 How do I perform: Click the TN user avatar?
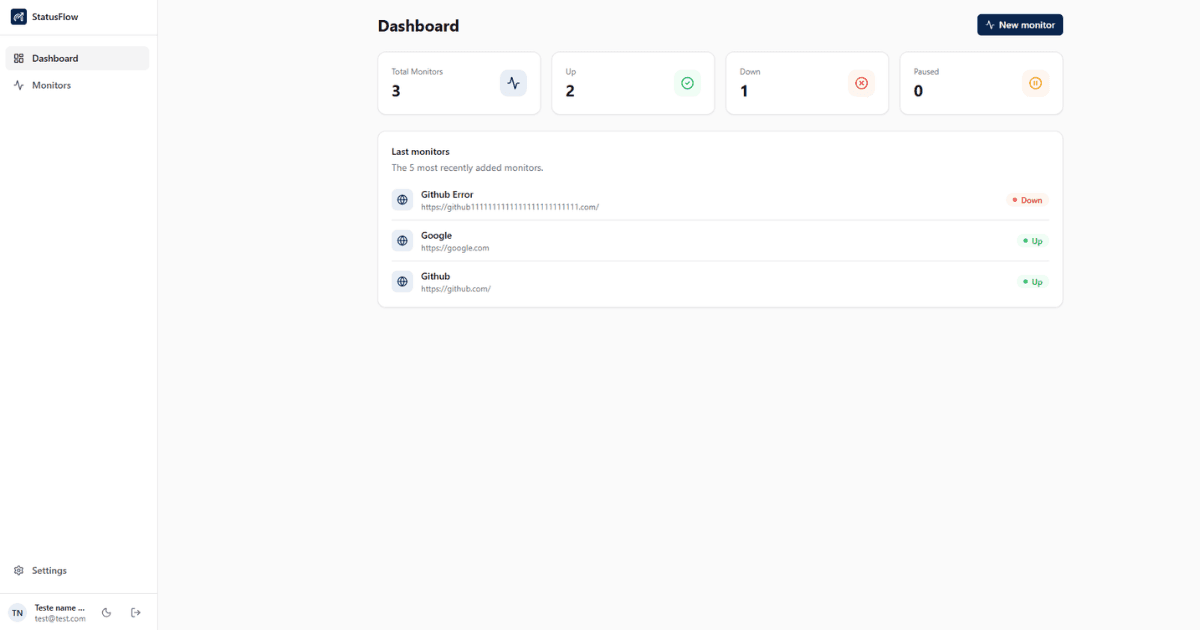pyautogui.click(x=17, y=612)
